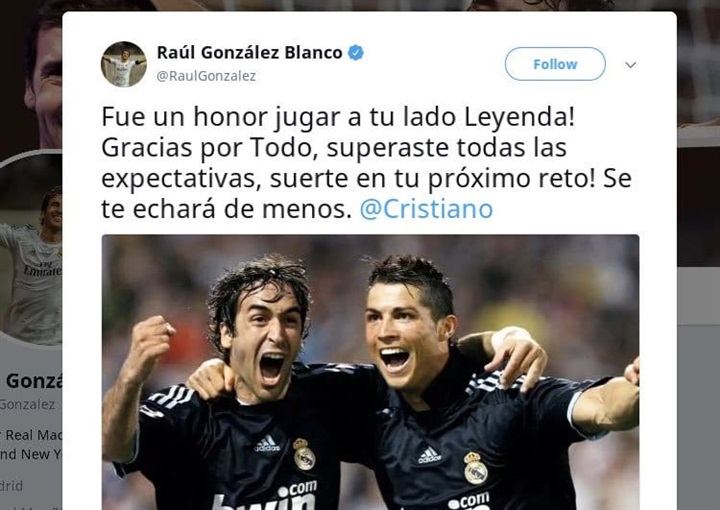This screenshot has height=510, width=720.
Task: Open Raúl González Blanco's round avatar
Action: pos(124,64)
